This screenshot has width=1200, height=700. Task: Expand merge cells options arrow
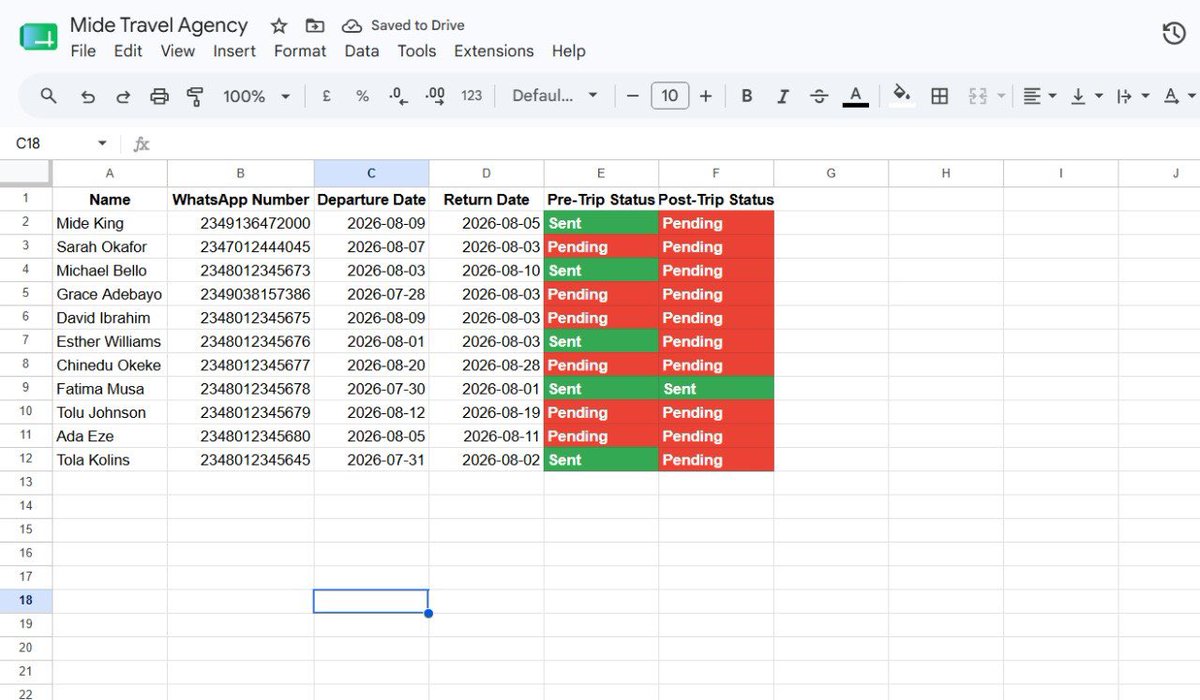1001,96
